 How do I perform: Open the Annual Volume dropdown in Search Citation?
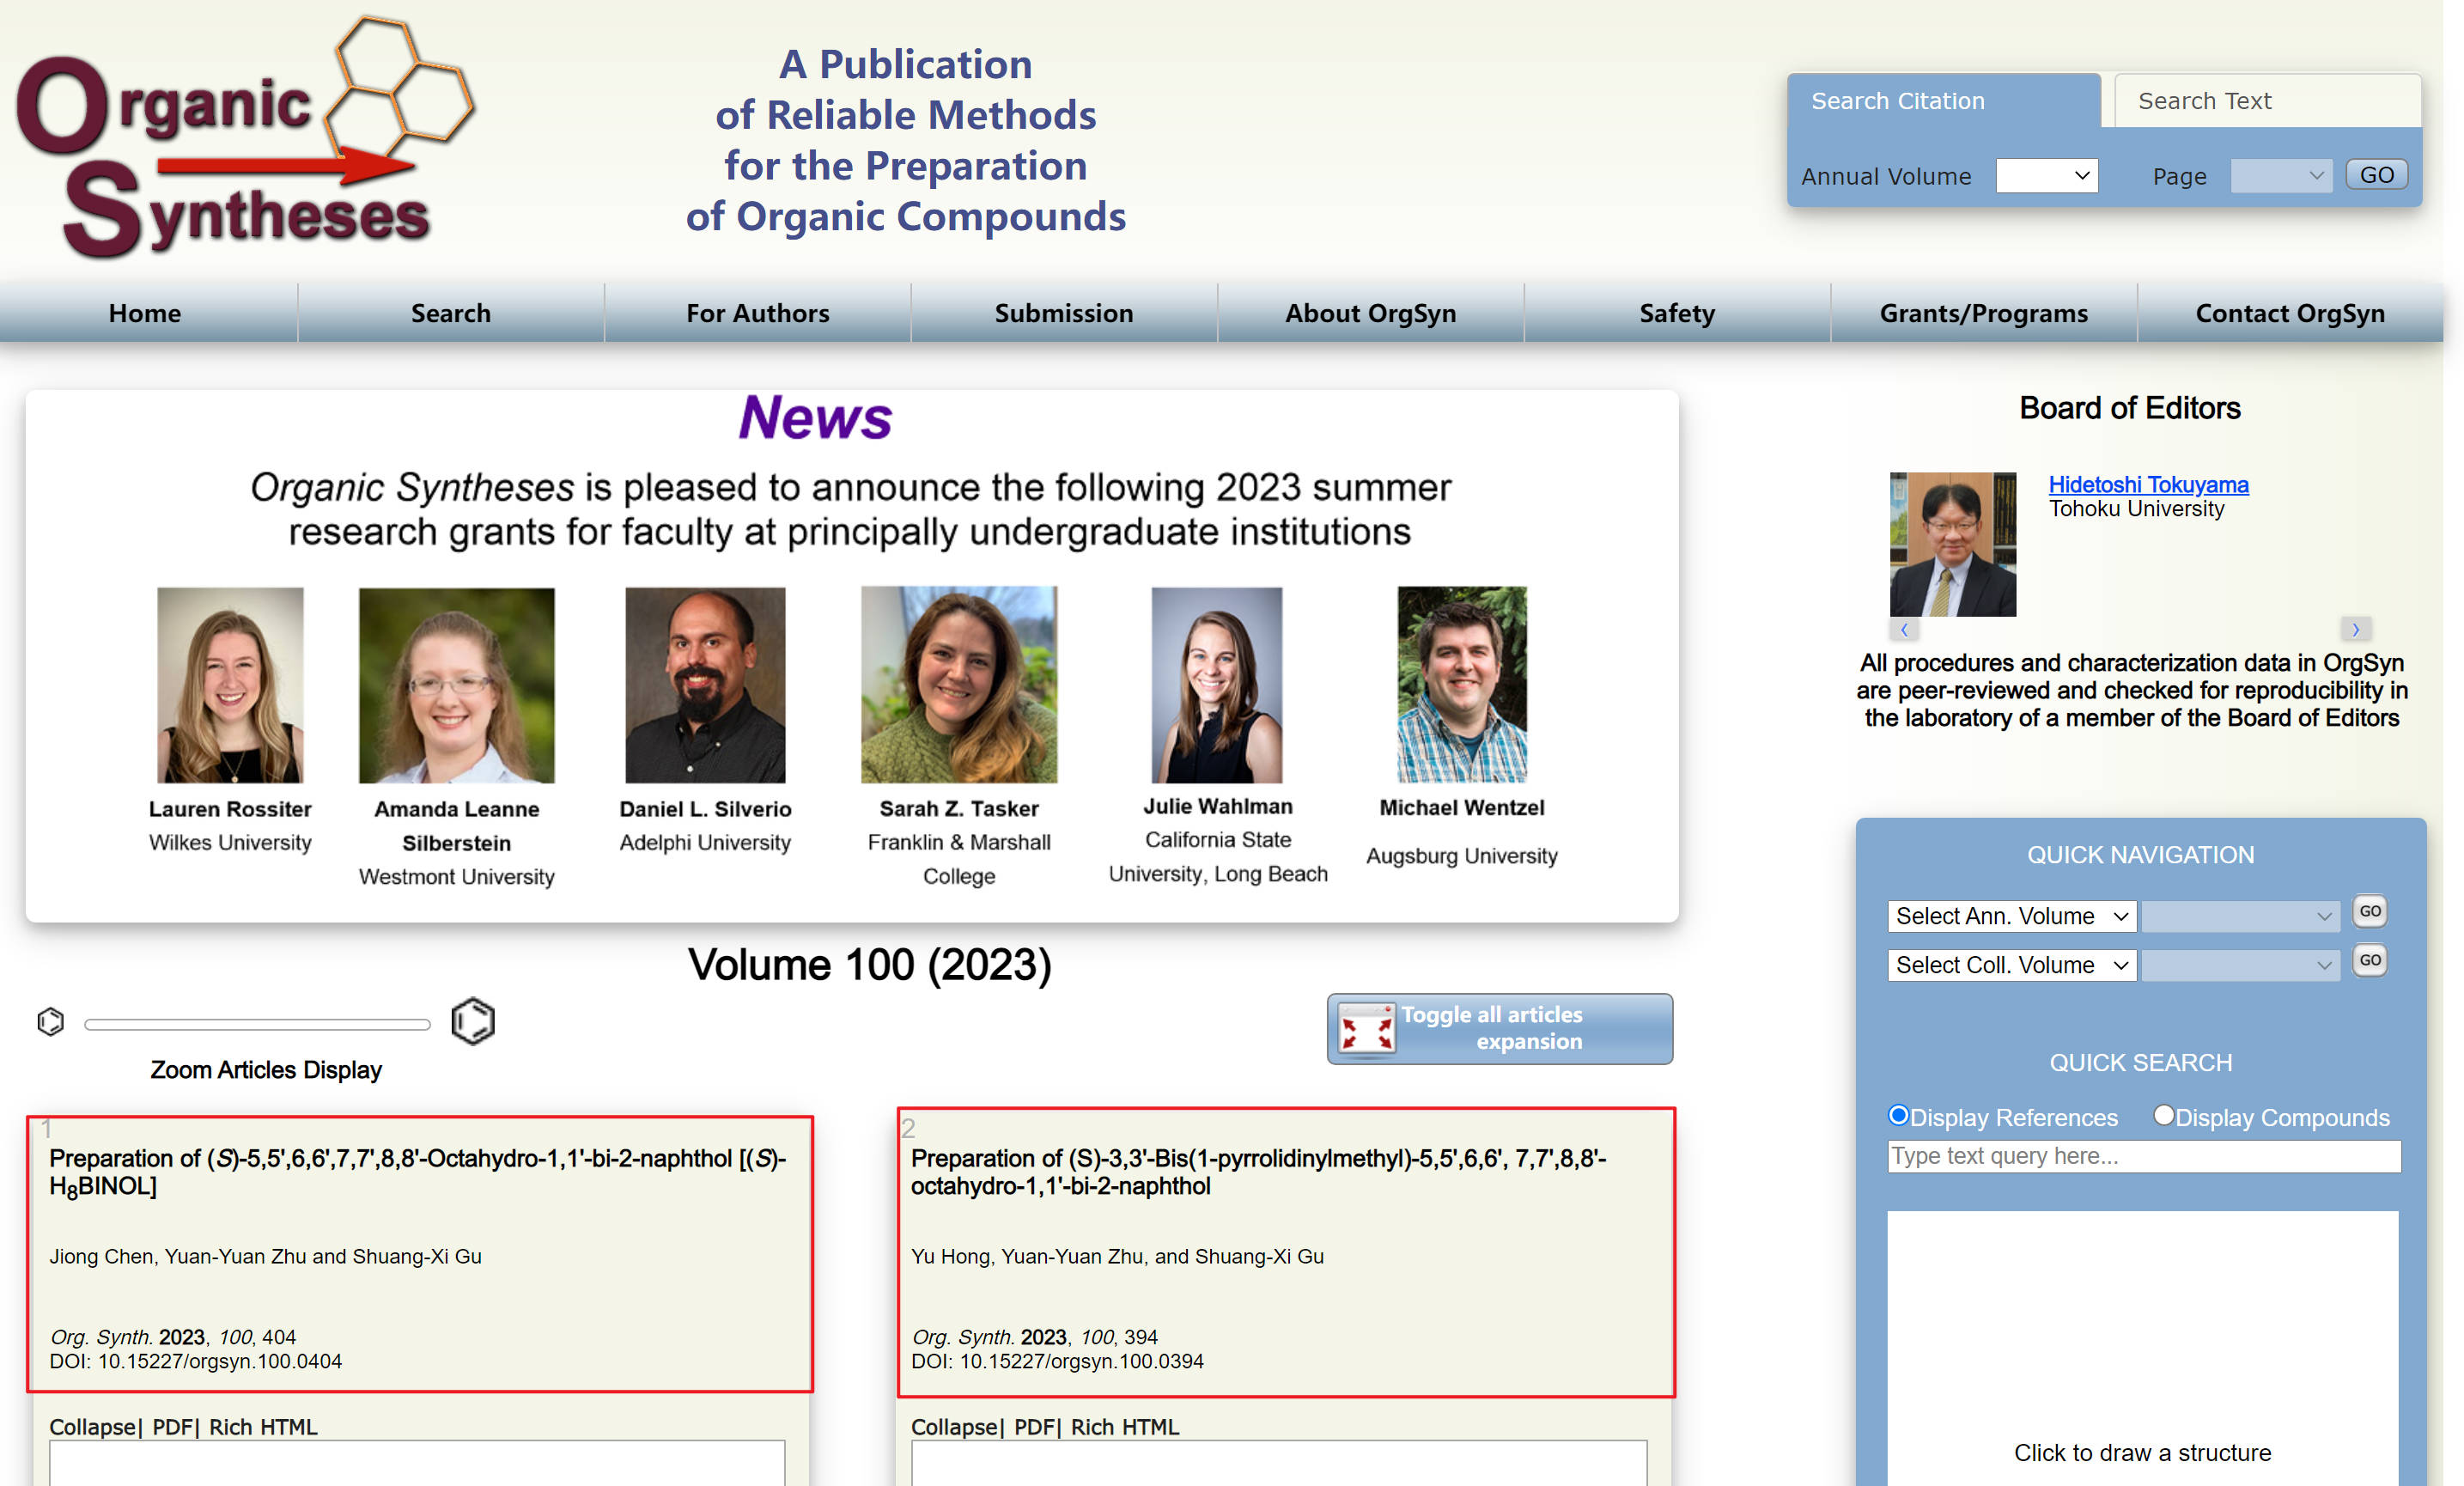tap(2045, 176)
